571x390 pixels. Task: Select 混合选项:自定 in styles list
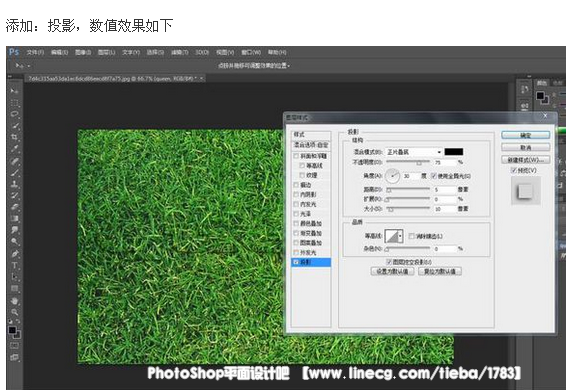(311, 145)
